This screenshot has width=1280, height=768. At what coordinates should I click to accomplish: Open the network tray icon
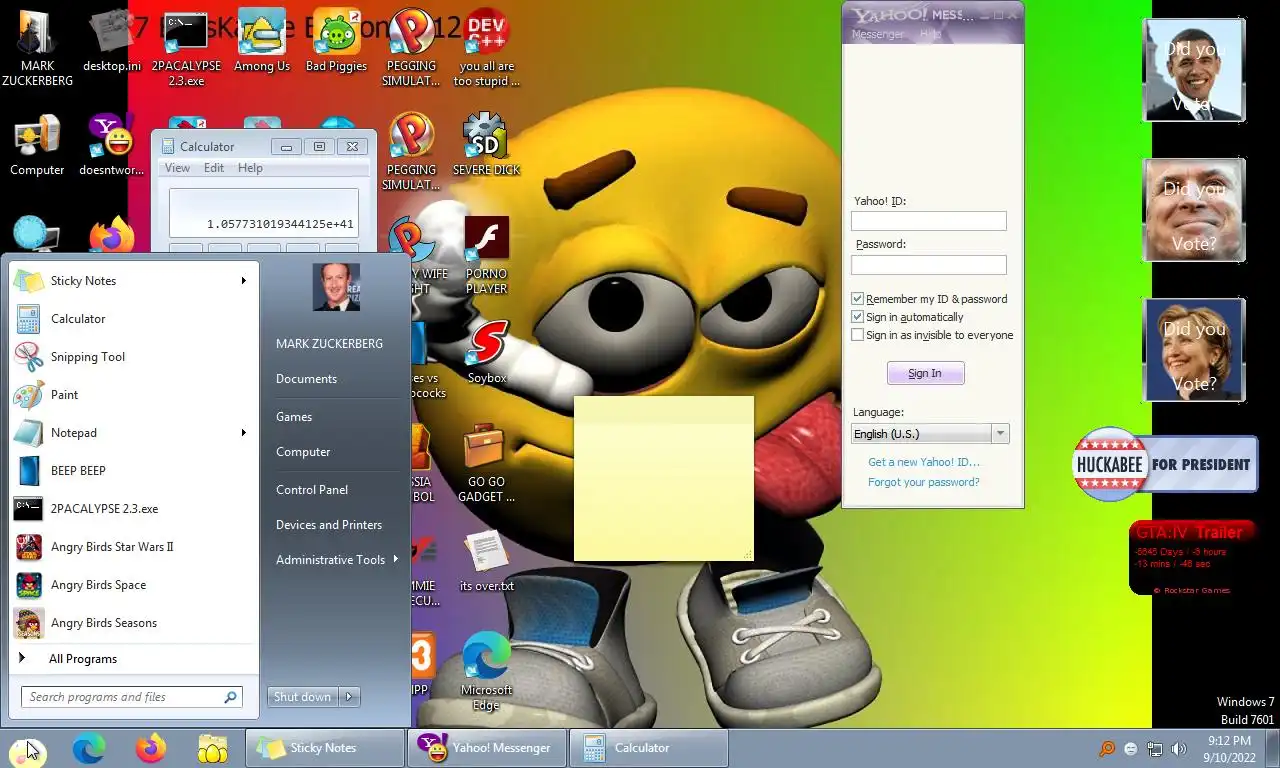(1155, 749)
